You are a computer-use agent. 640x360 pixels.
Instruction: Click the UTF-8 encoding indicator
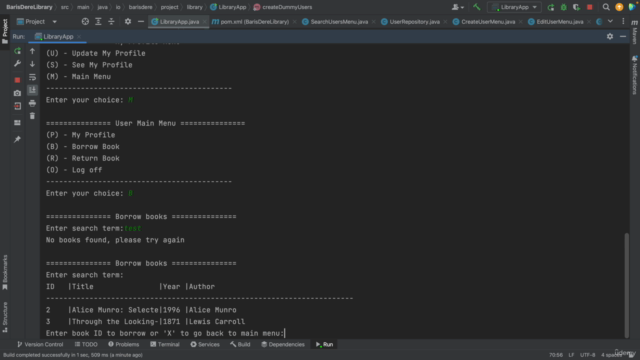pyautogui.click(x=587, y=355)
